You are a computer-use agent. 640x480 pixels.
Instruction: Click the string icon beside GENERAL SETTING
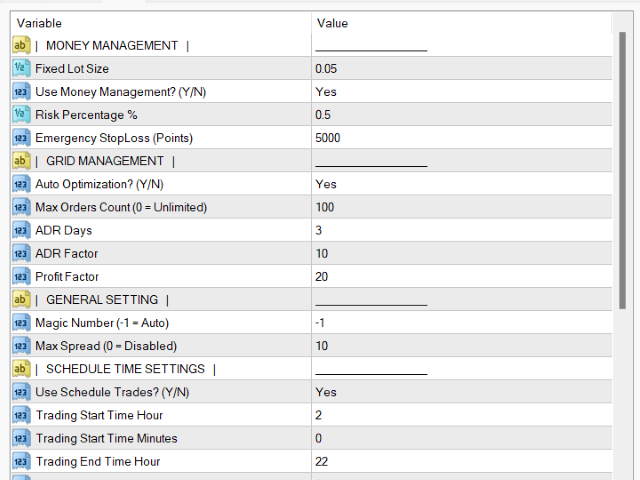[x=21, y=300]
